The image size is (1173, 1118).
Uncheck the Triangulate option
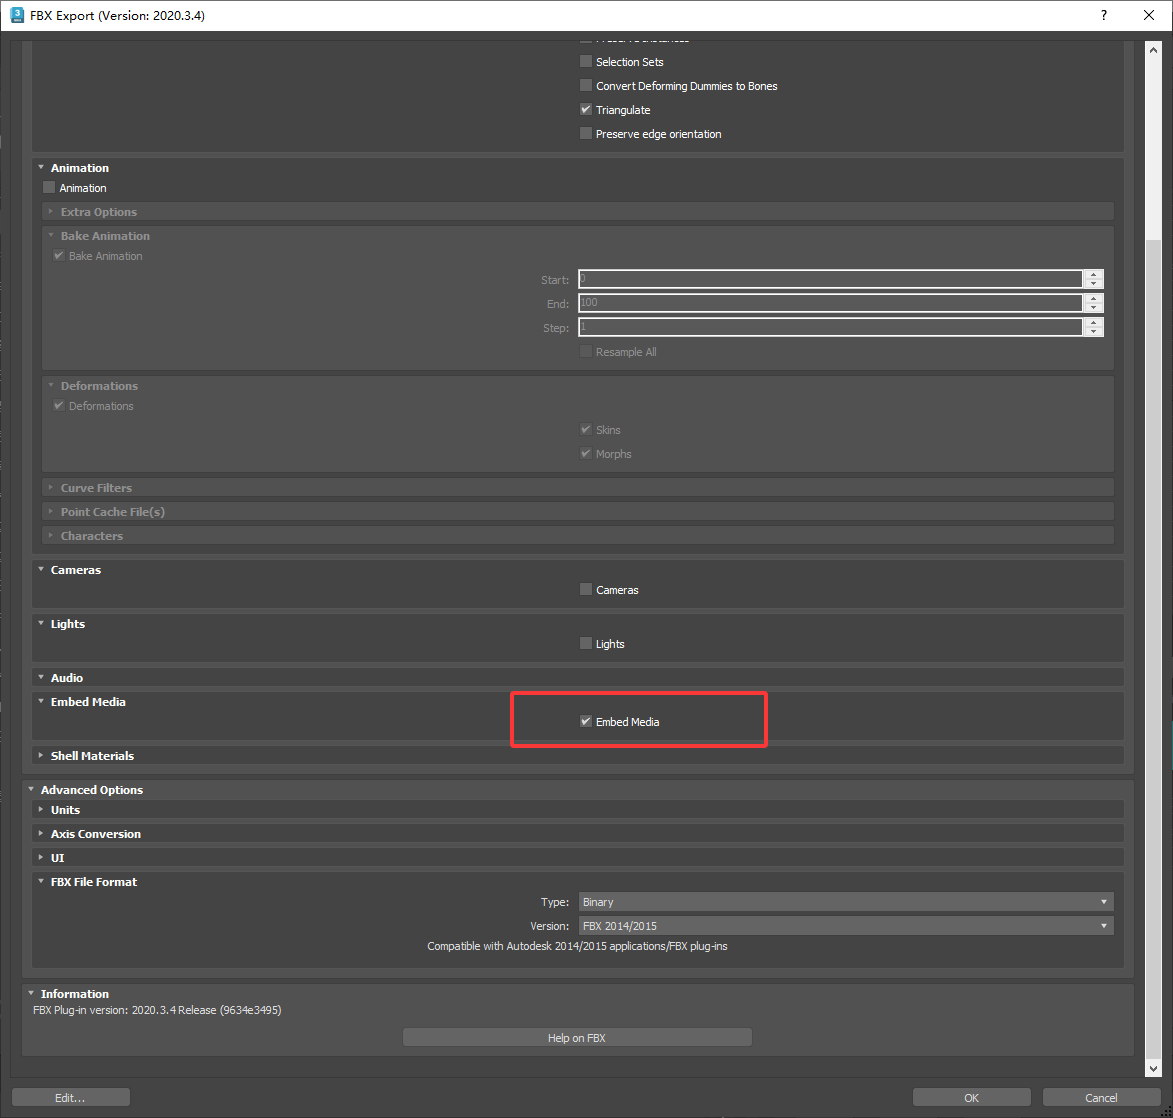click(x=586, y=109)
